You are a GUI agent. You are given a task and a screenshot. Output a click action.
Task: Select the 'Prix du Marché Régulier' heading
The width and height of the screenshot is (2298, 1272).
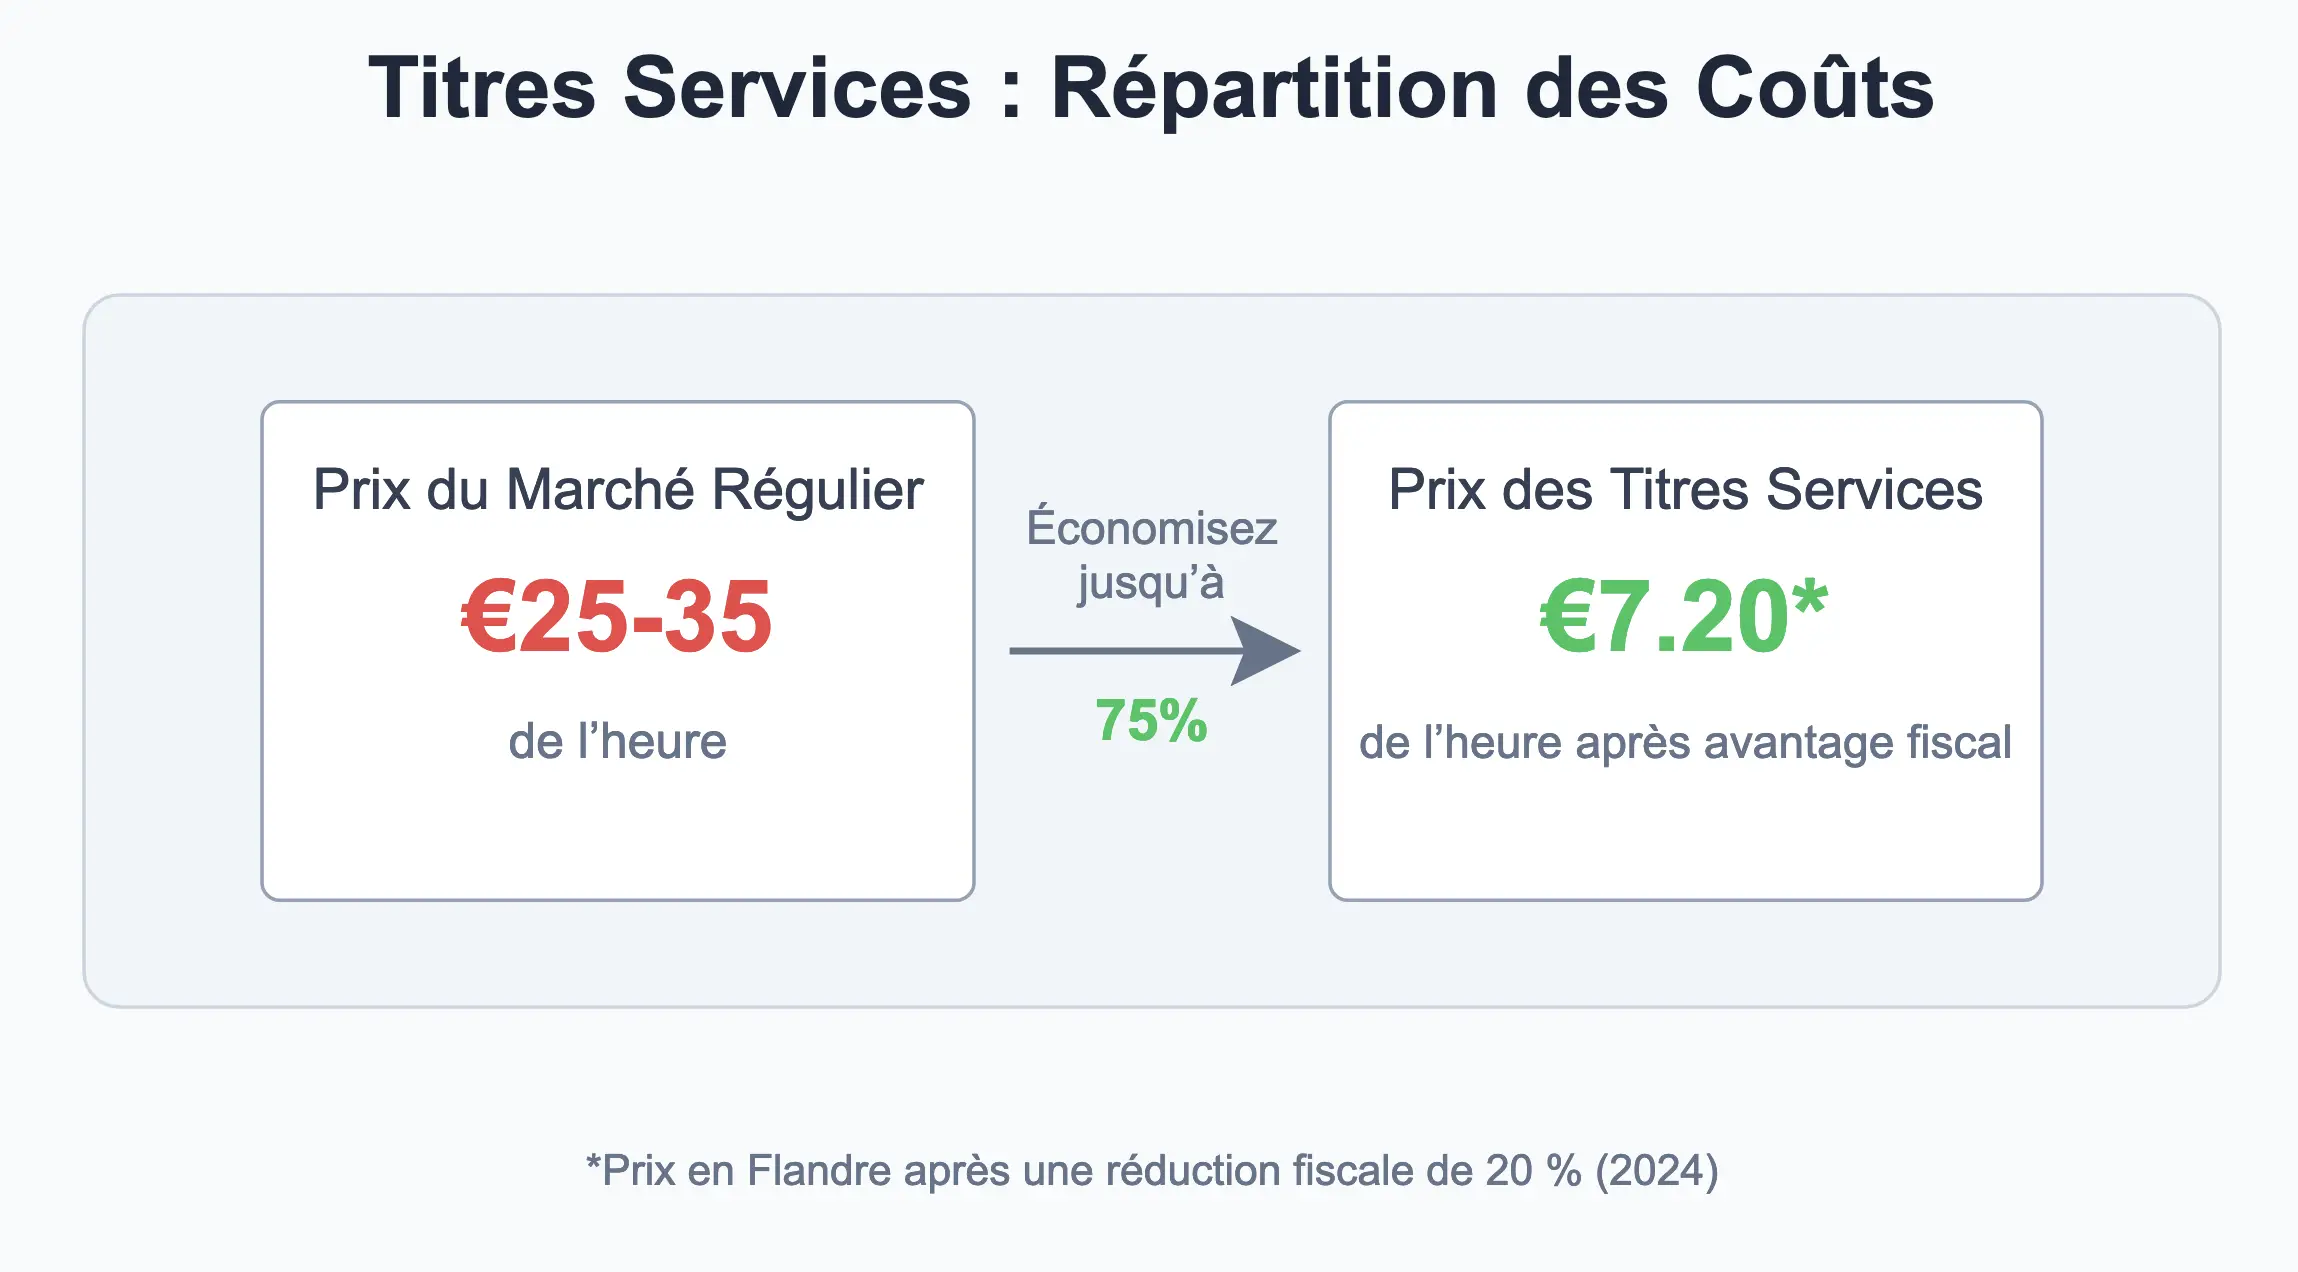point(618,490)
